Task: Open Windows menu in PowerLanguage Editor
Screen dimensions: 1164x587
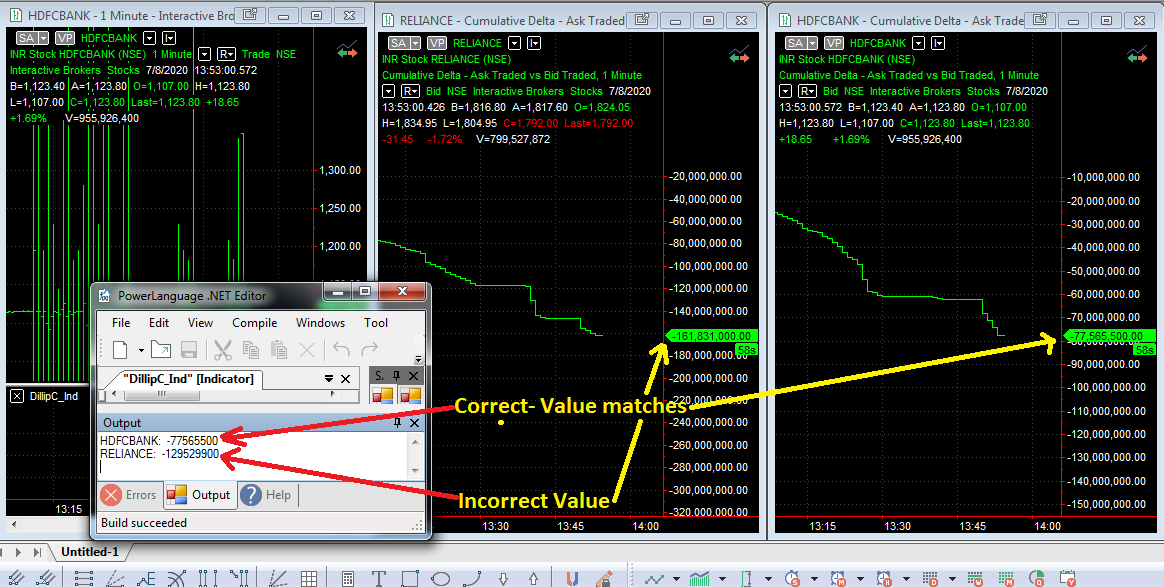Action: 320,323
